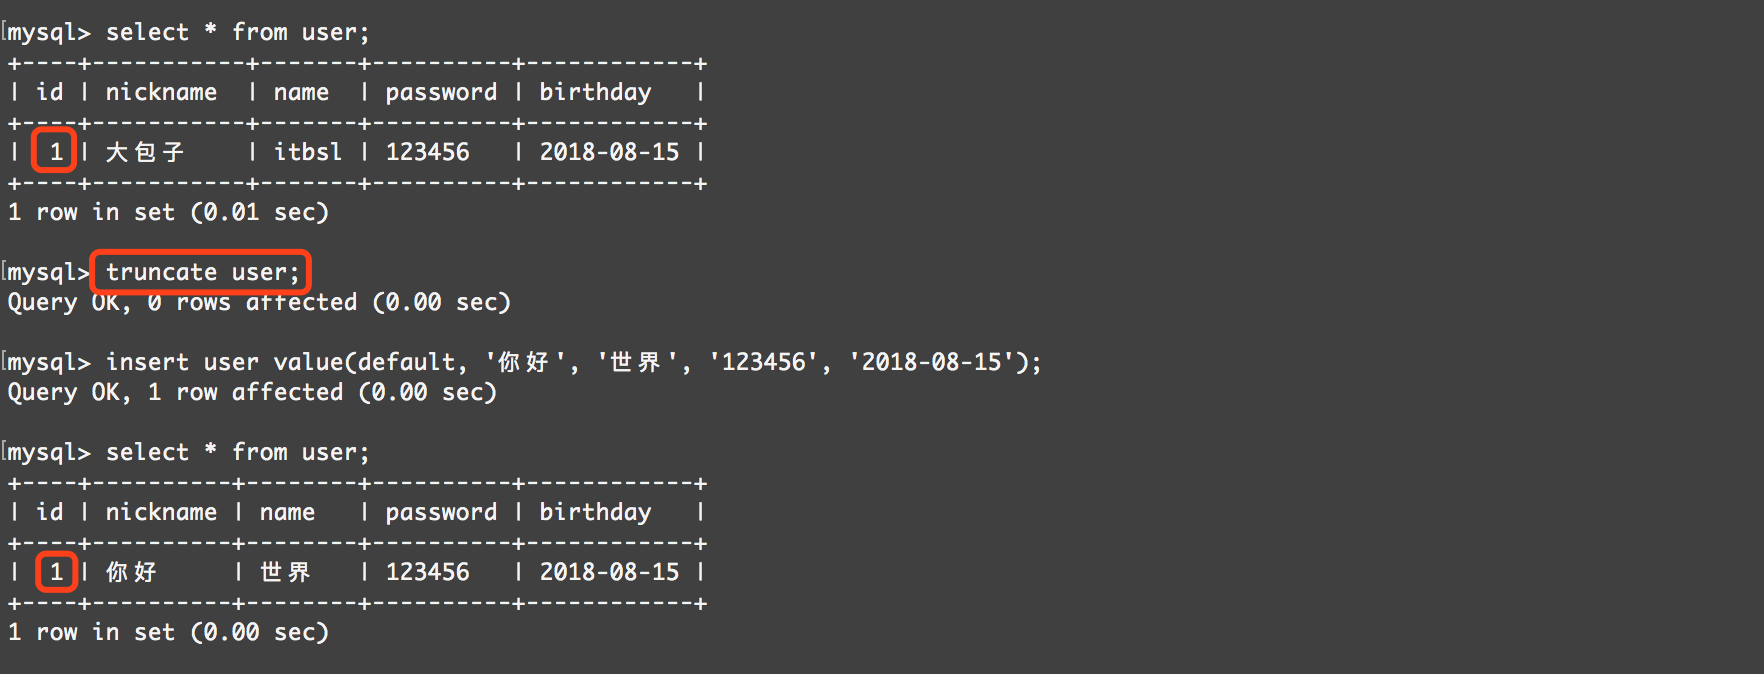Click the first "select * from user;" command

point(237,32)
